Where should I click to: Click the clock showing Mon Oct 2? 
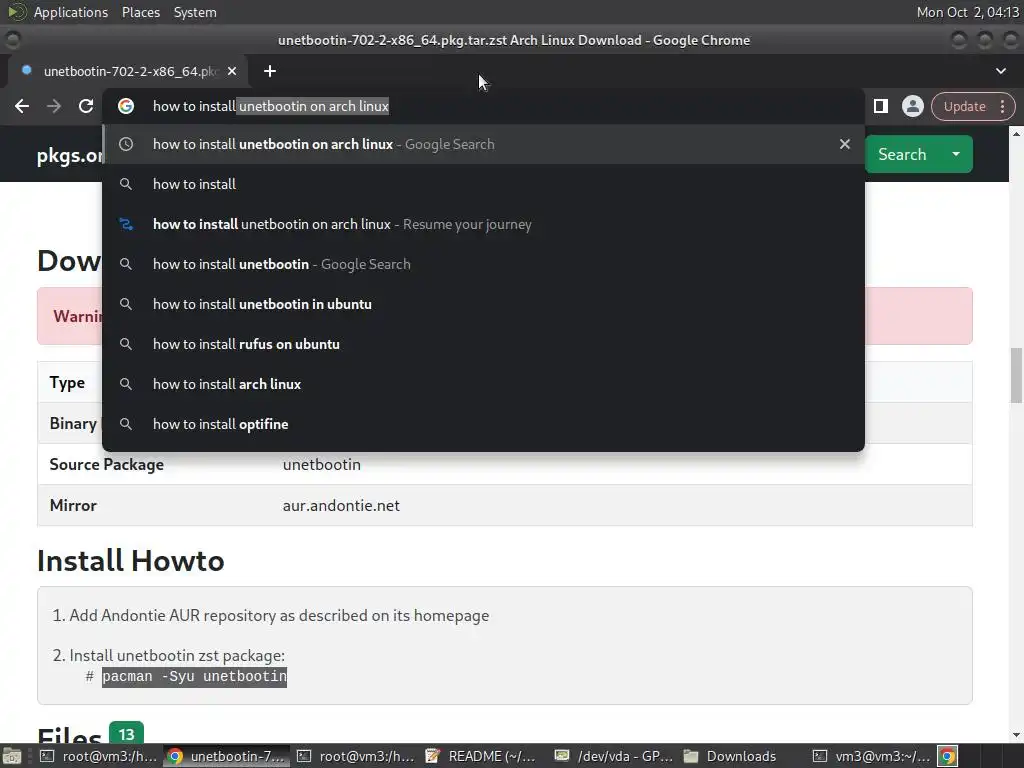click(x=967, y=12)
